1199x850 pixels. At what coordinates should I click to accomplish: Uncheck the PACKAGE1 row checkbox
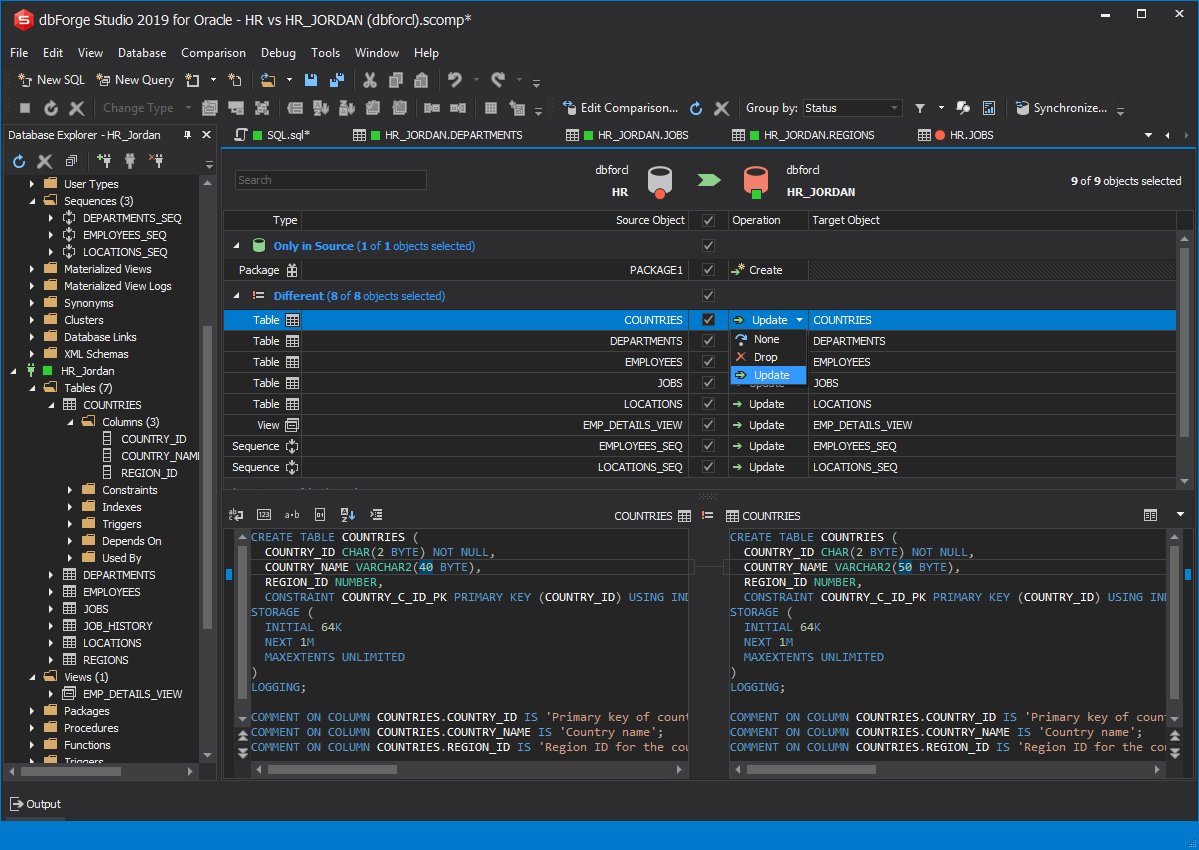(x=708, y=270)
